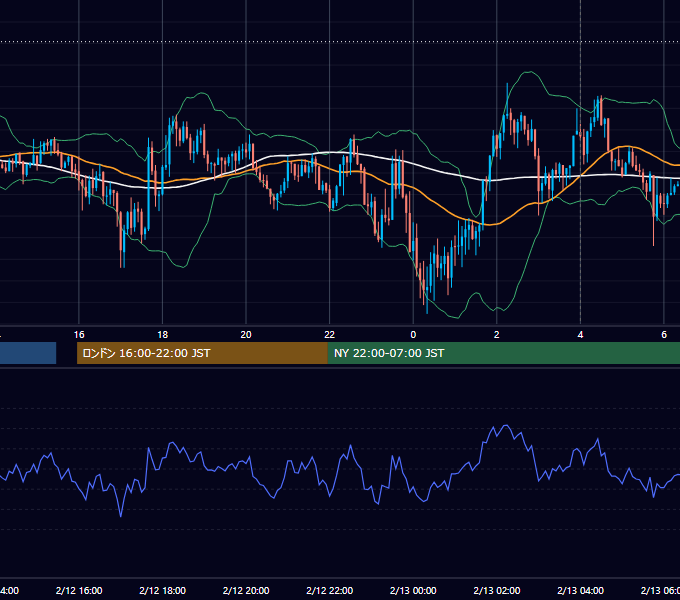
Task: Click the 16 hour label on upper axis
Action: [79, 335]
